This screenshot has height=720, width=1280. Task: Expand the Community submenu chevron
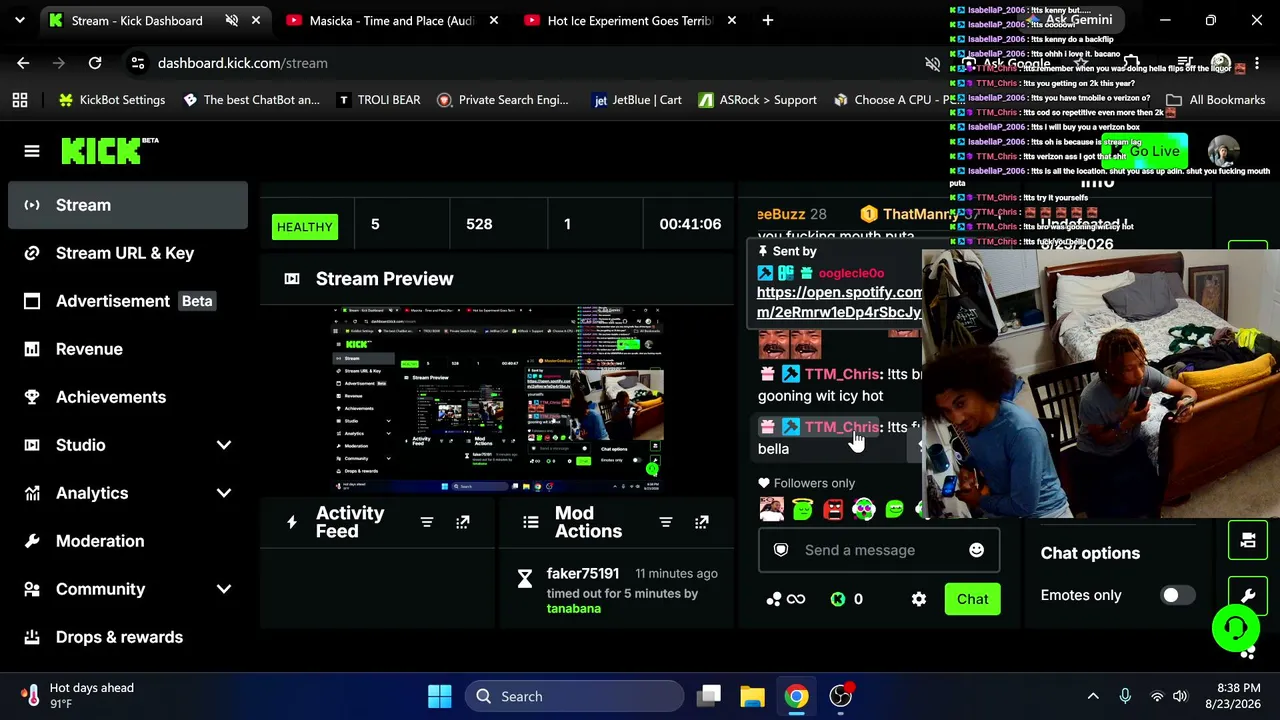(224, 589)
